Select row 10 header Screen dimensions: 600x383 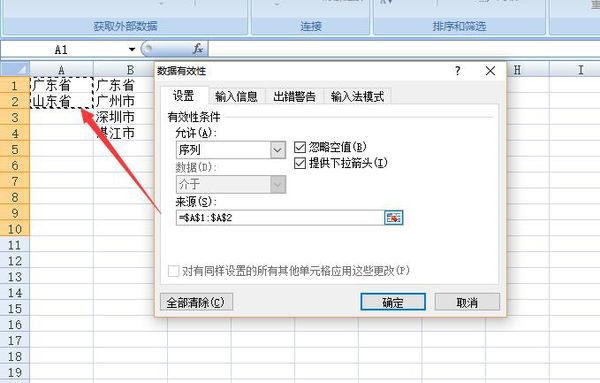[15, 229]
